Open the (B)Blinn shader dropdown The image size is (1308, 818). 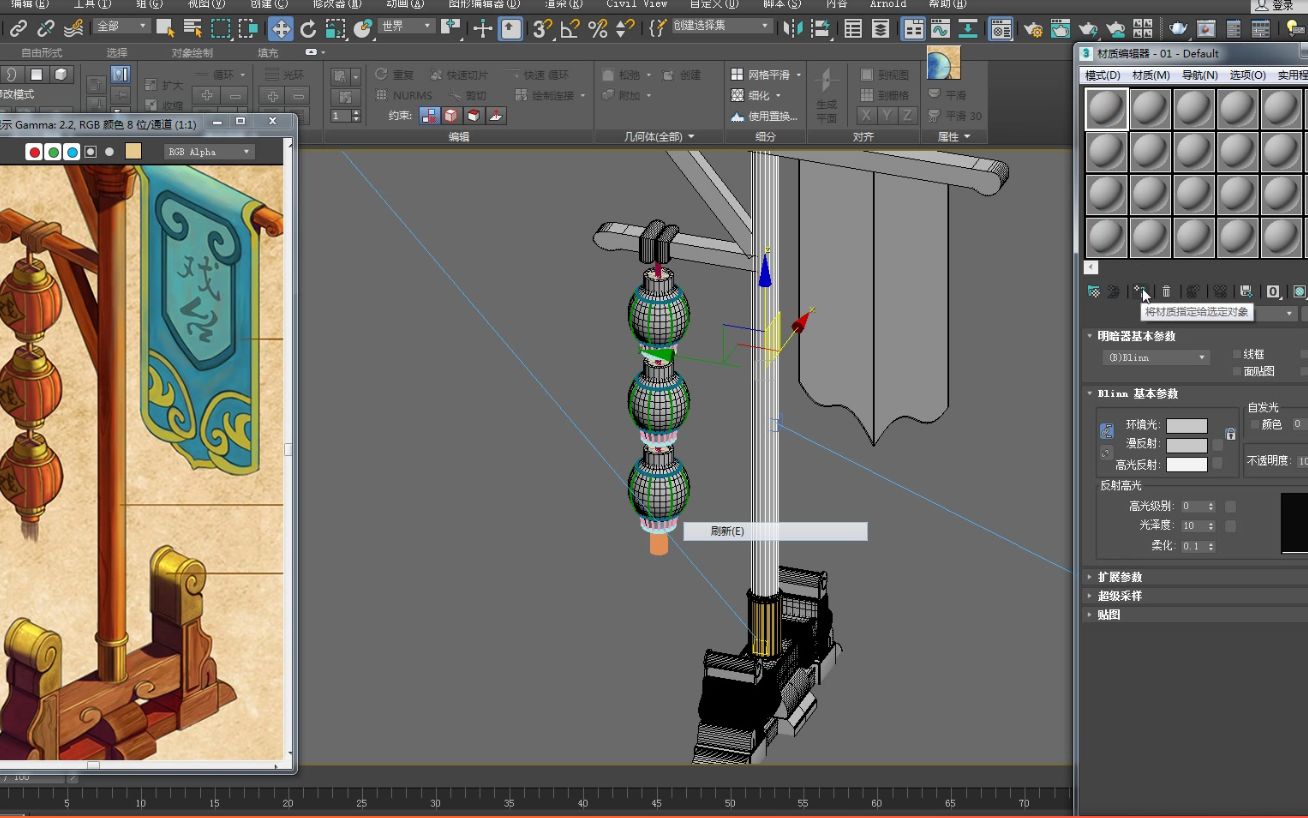click(1156, 357)
